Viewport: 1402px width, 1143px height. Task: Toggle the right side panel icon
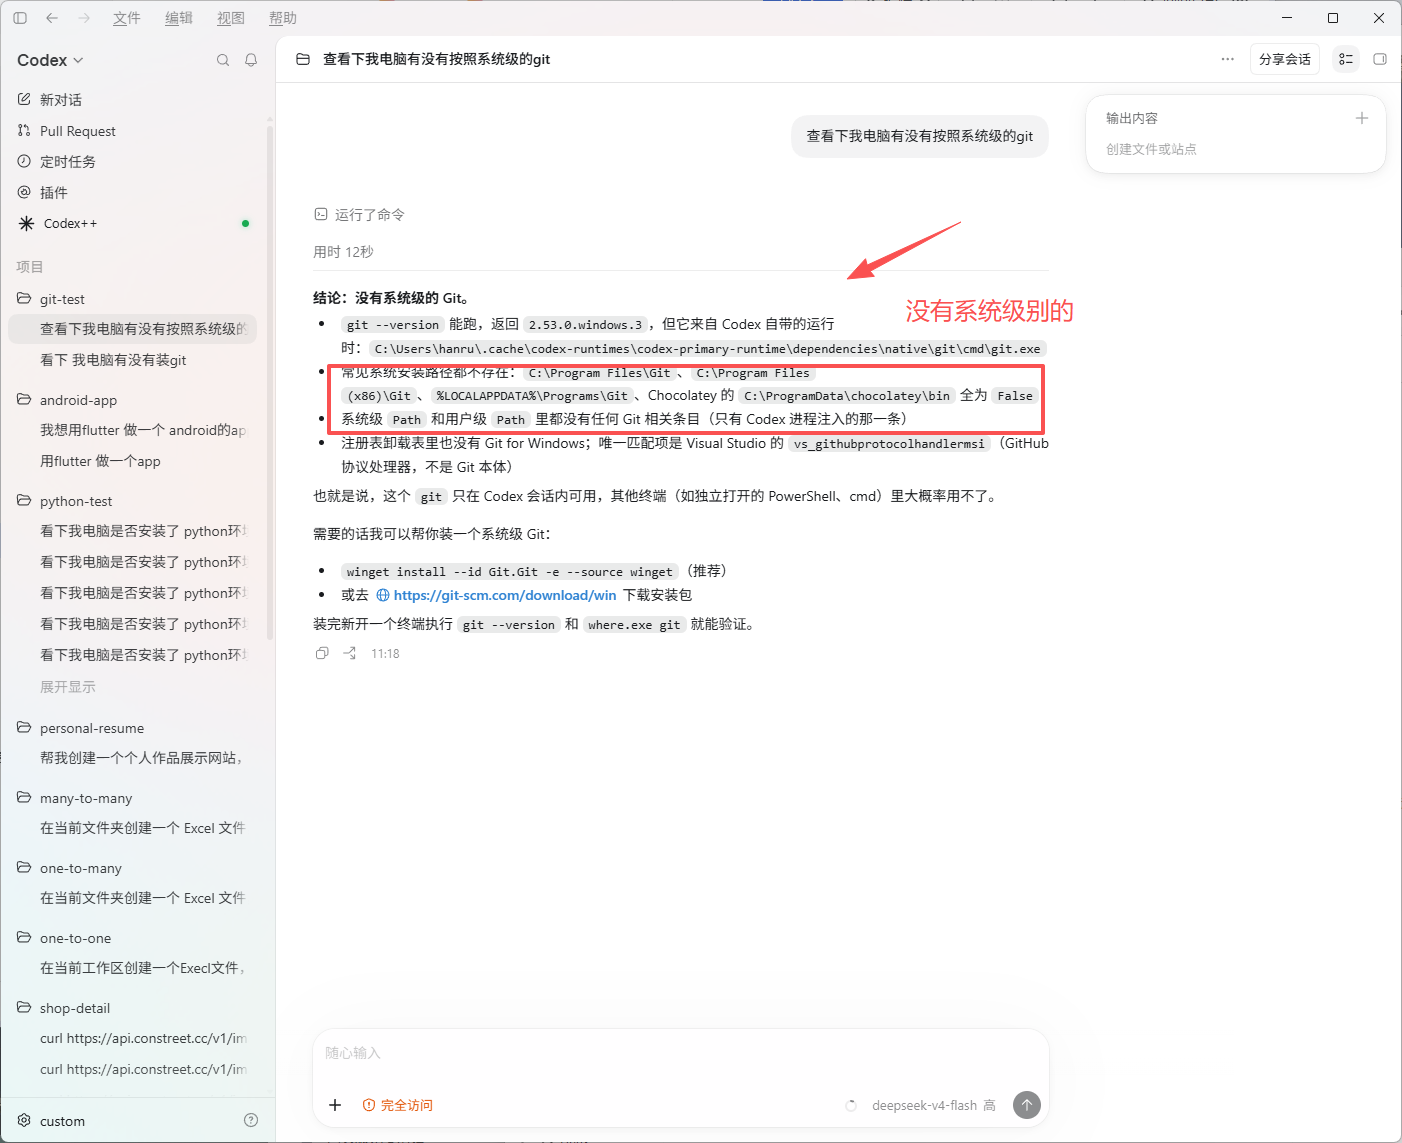coord(1380,59)
